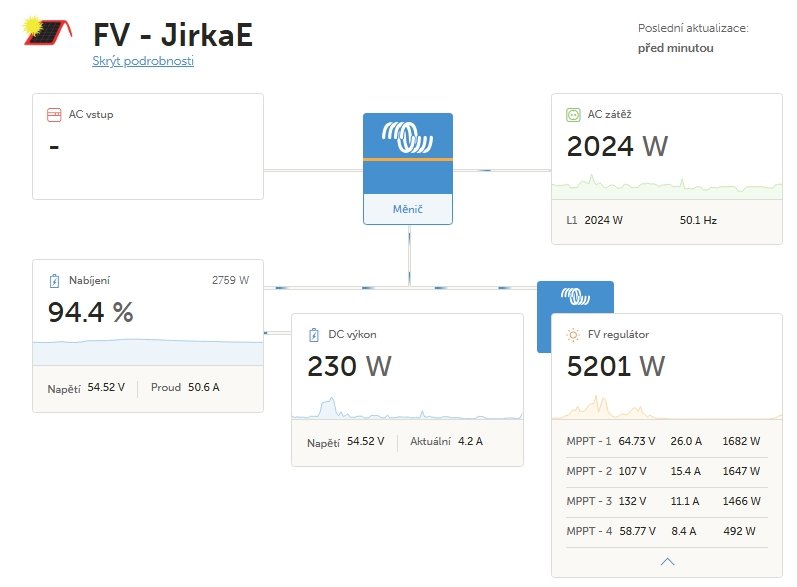The width and height of the screenshot is (797, 587).
Task: Click the 64.73 V MPPT voltage
Action: (x=636, y=441)
